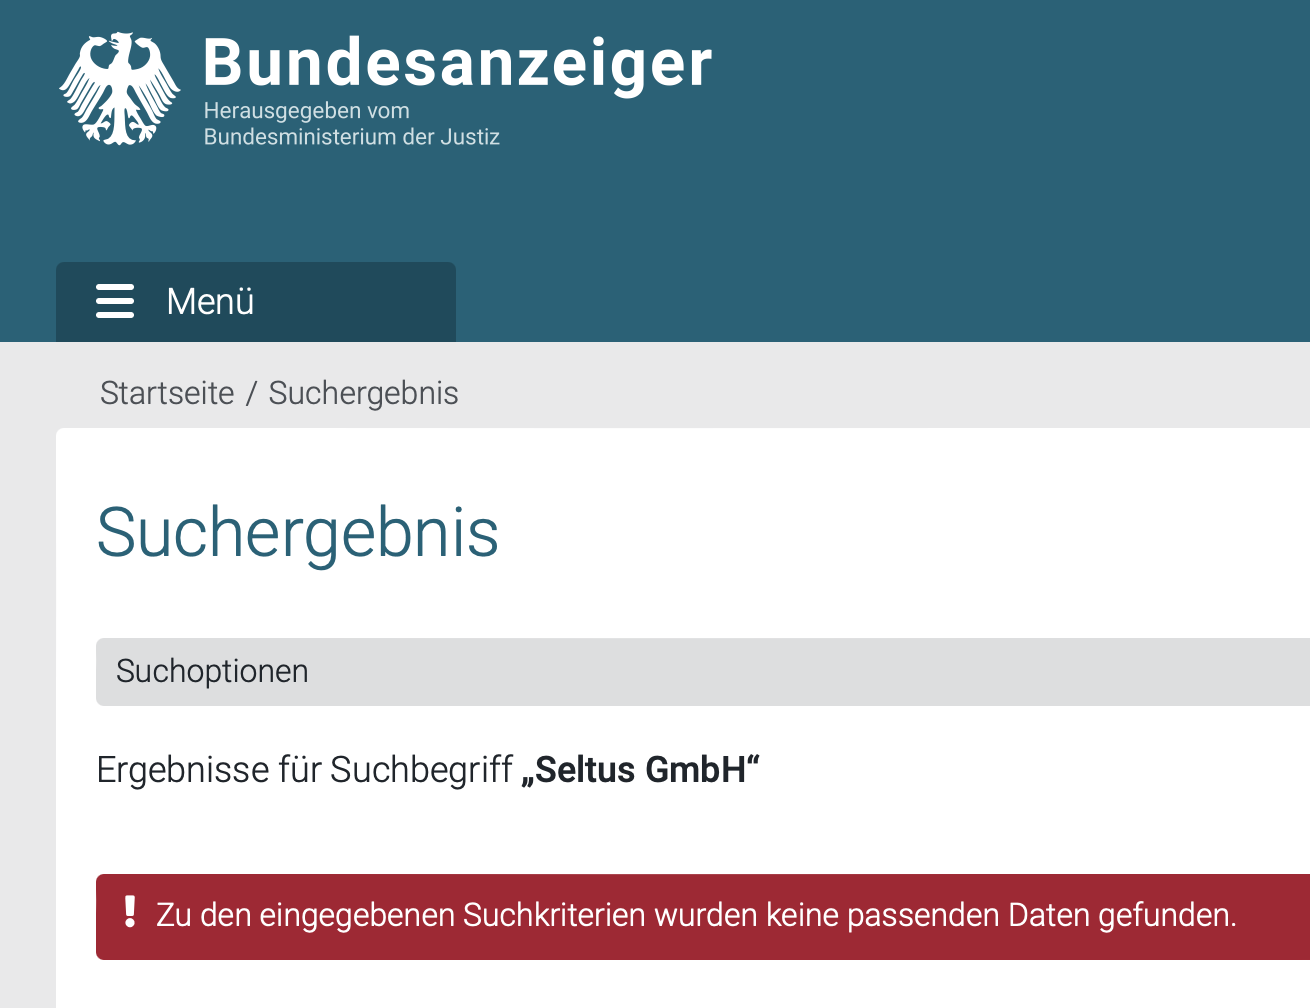Go to Startseite via breadcrumb
This screenshot has width=1310, height=1008.
[167, 393]
